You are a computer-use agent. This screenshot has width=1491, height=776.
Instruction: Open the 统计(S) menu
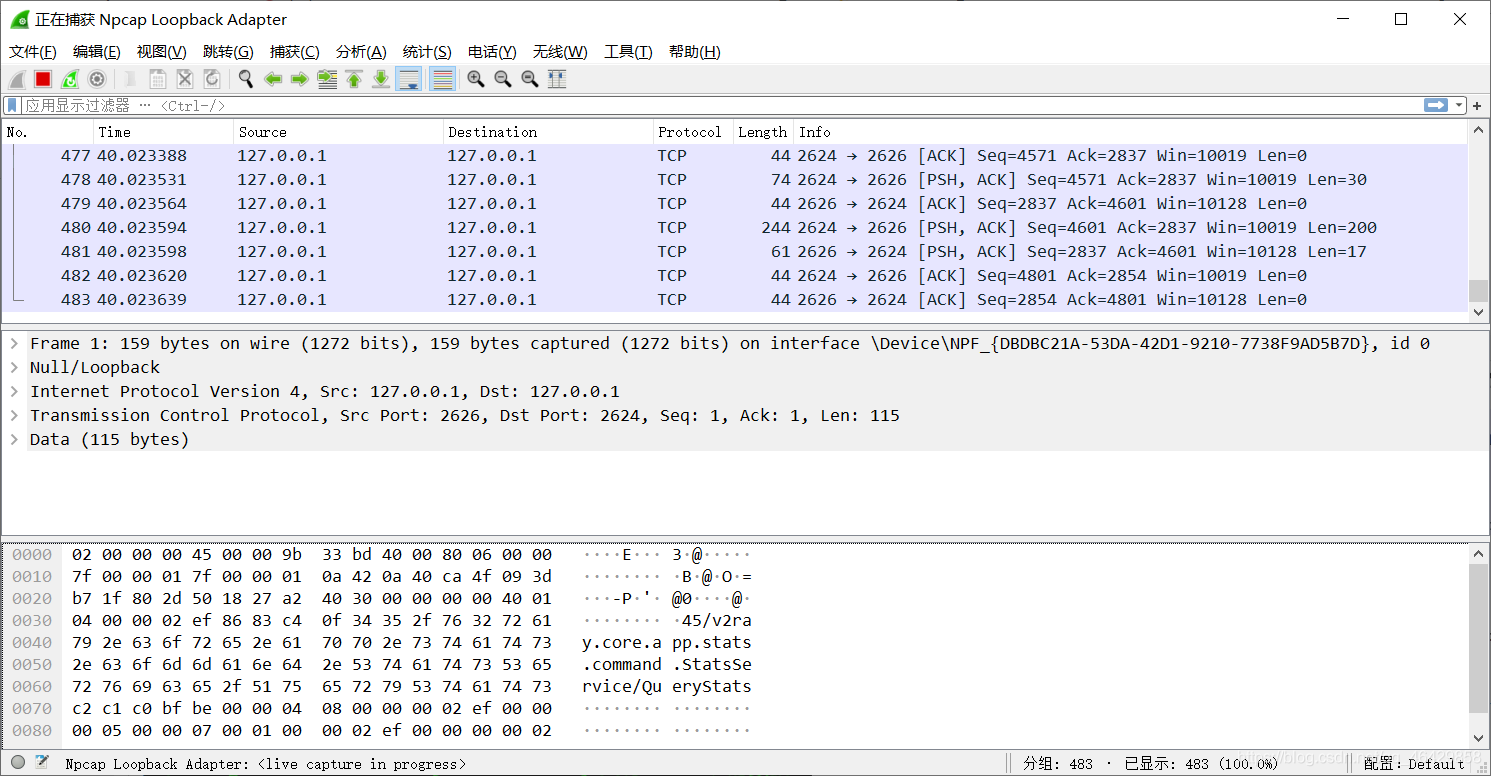click(x=427, y=52)
